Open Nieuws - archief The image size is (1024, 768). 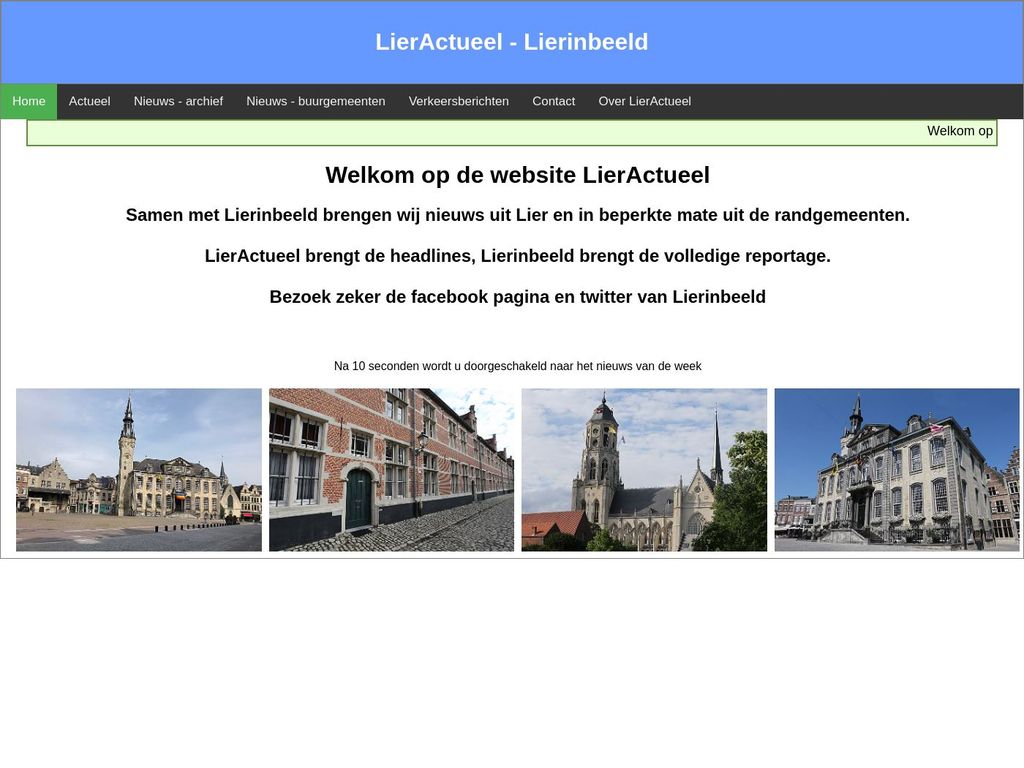[178, 101]
